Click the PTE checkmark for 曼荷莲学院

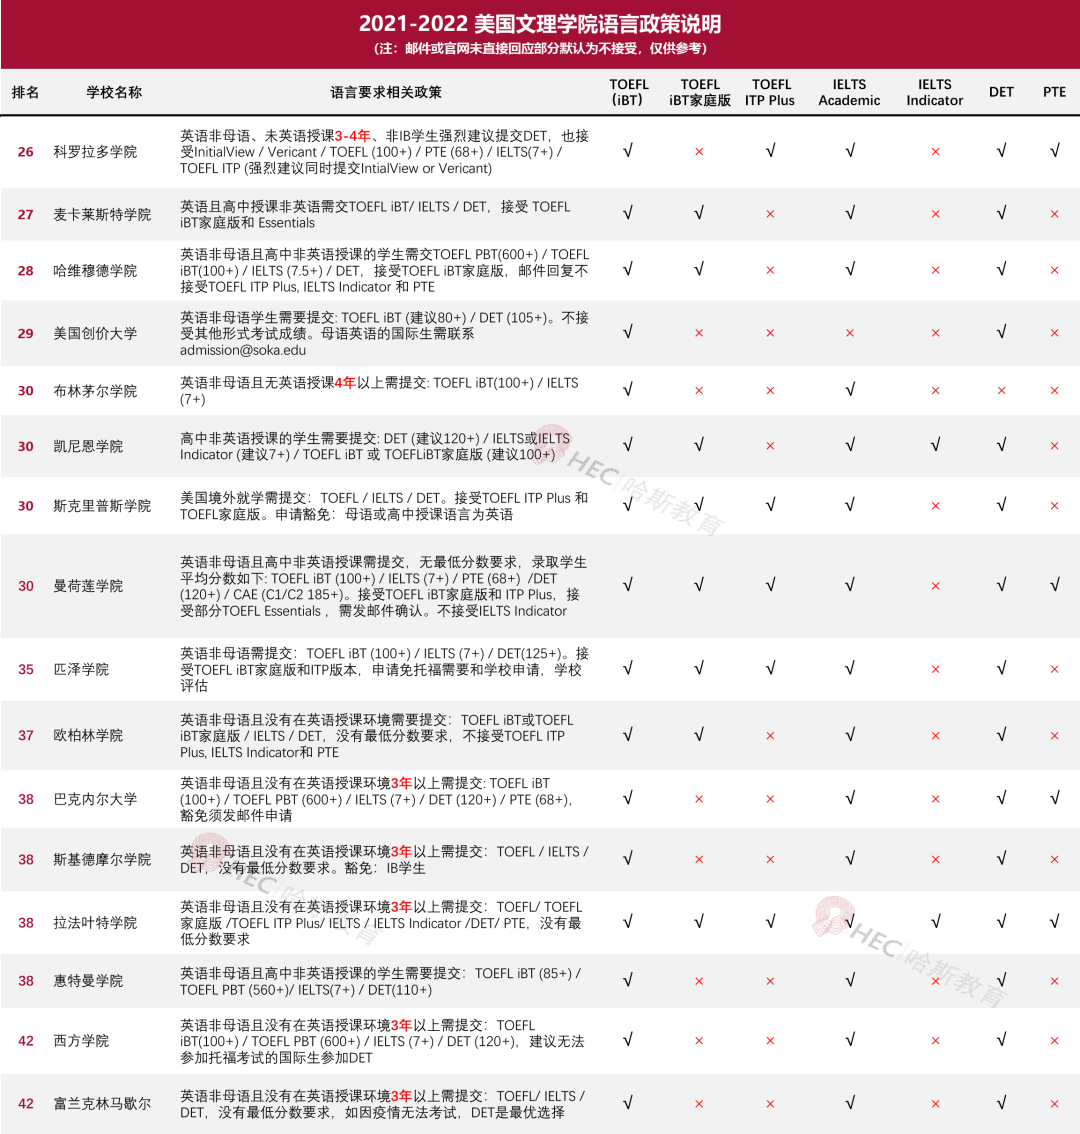(x=1055, y=584)
